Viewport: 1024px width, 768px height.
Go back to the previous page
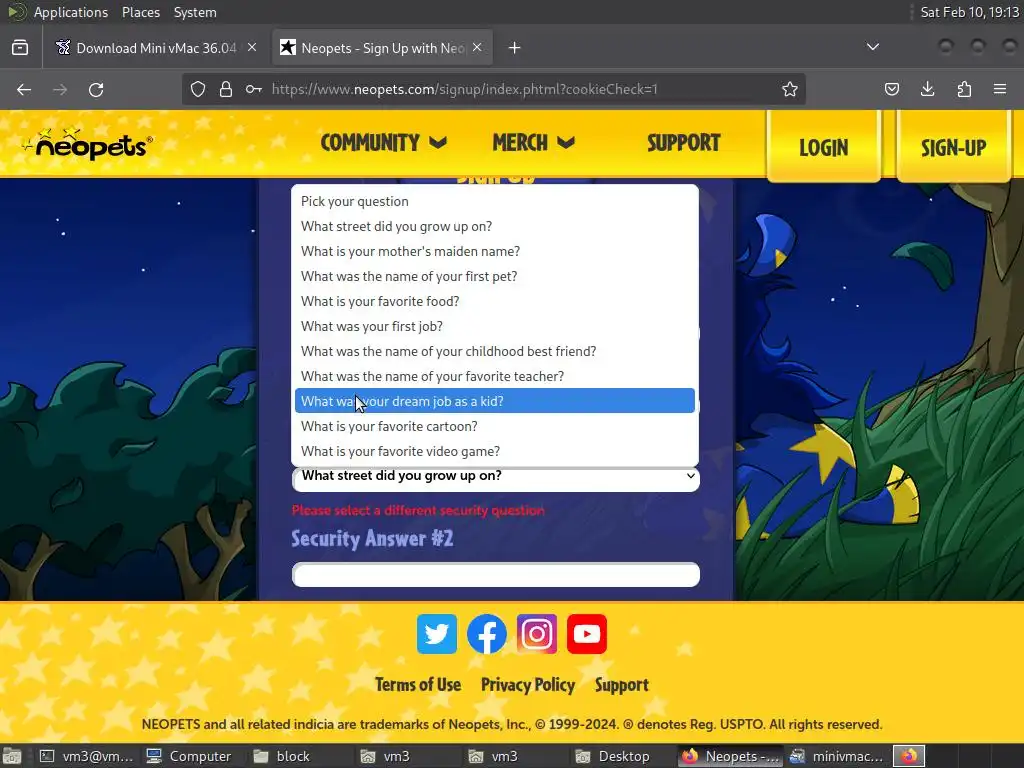24,89
